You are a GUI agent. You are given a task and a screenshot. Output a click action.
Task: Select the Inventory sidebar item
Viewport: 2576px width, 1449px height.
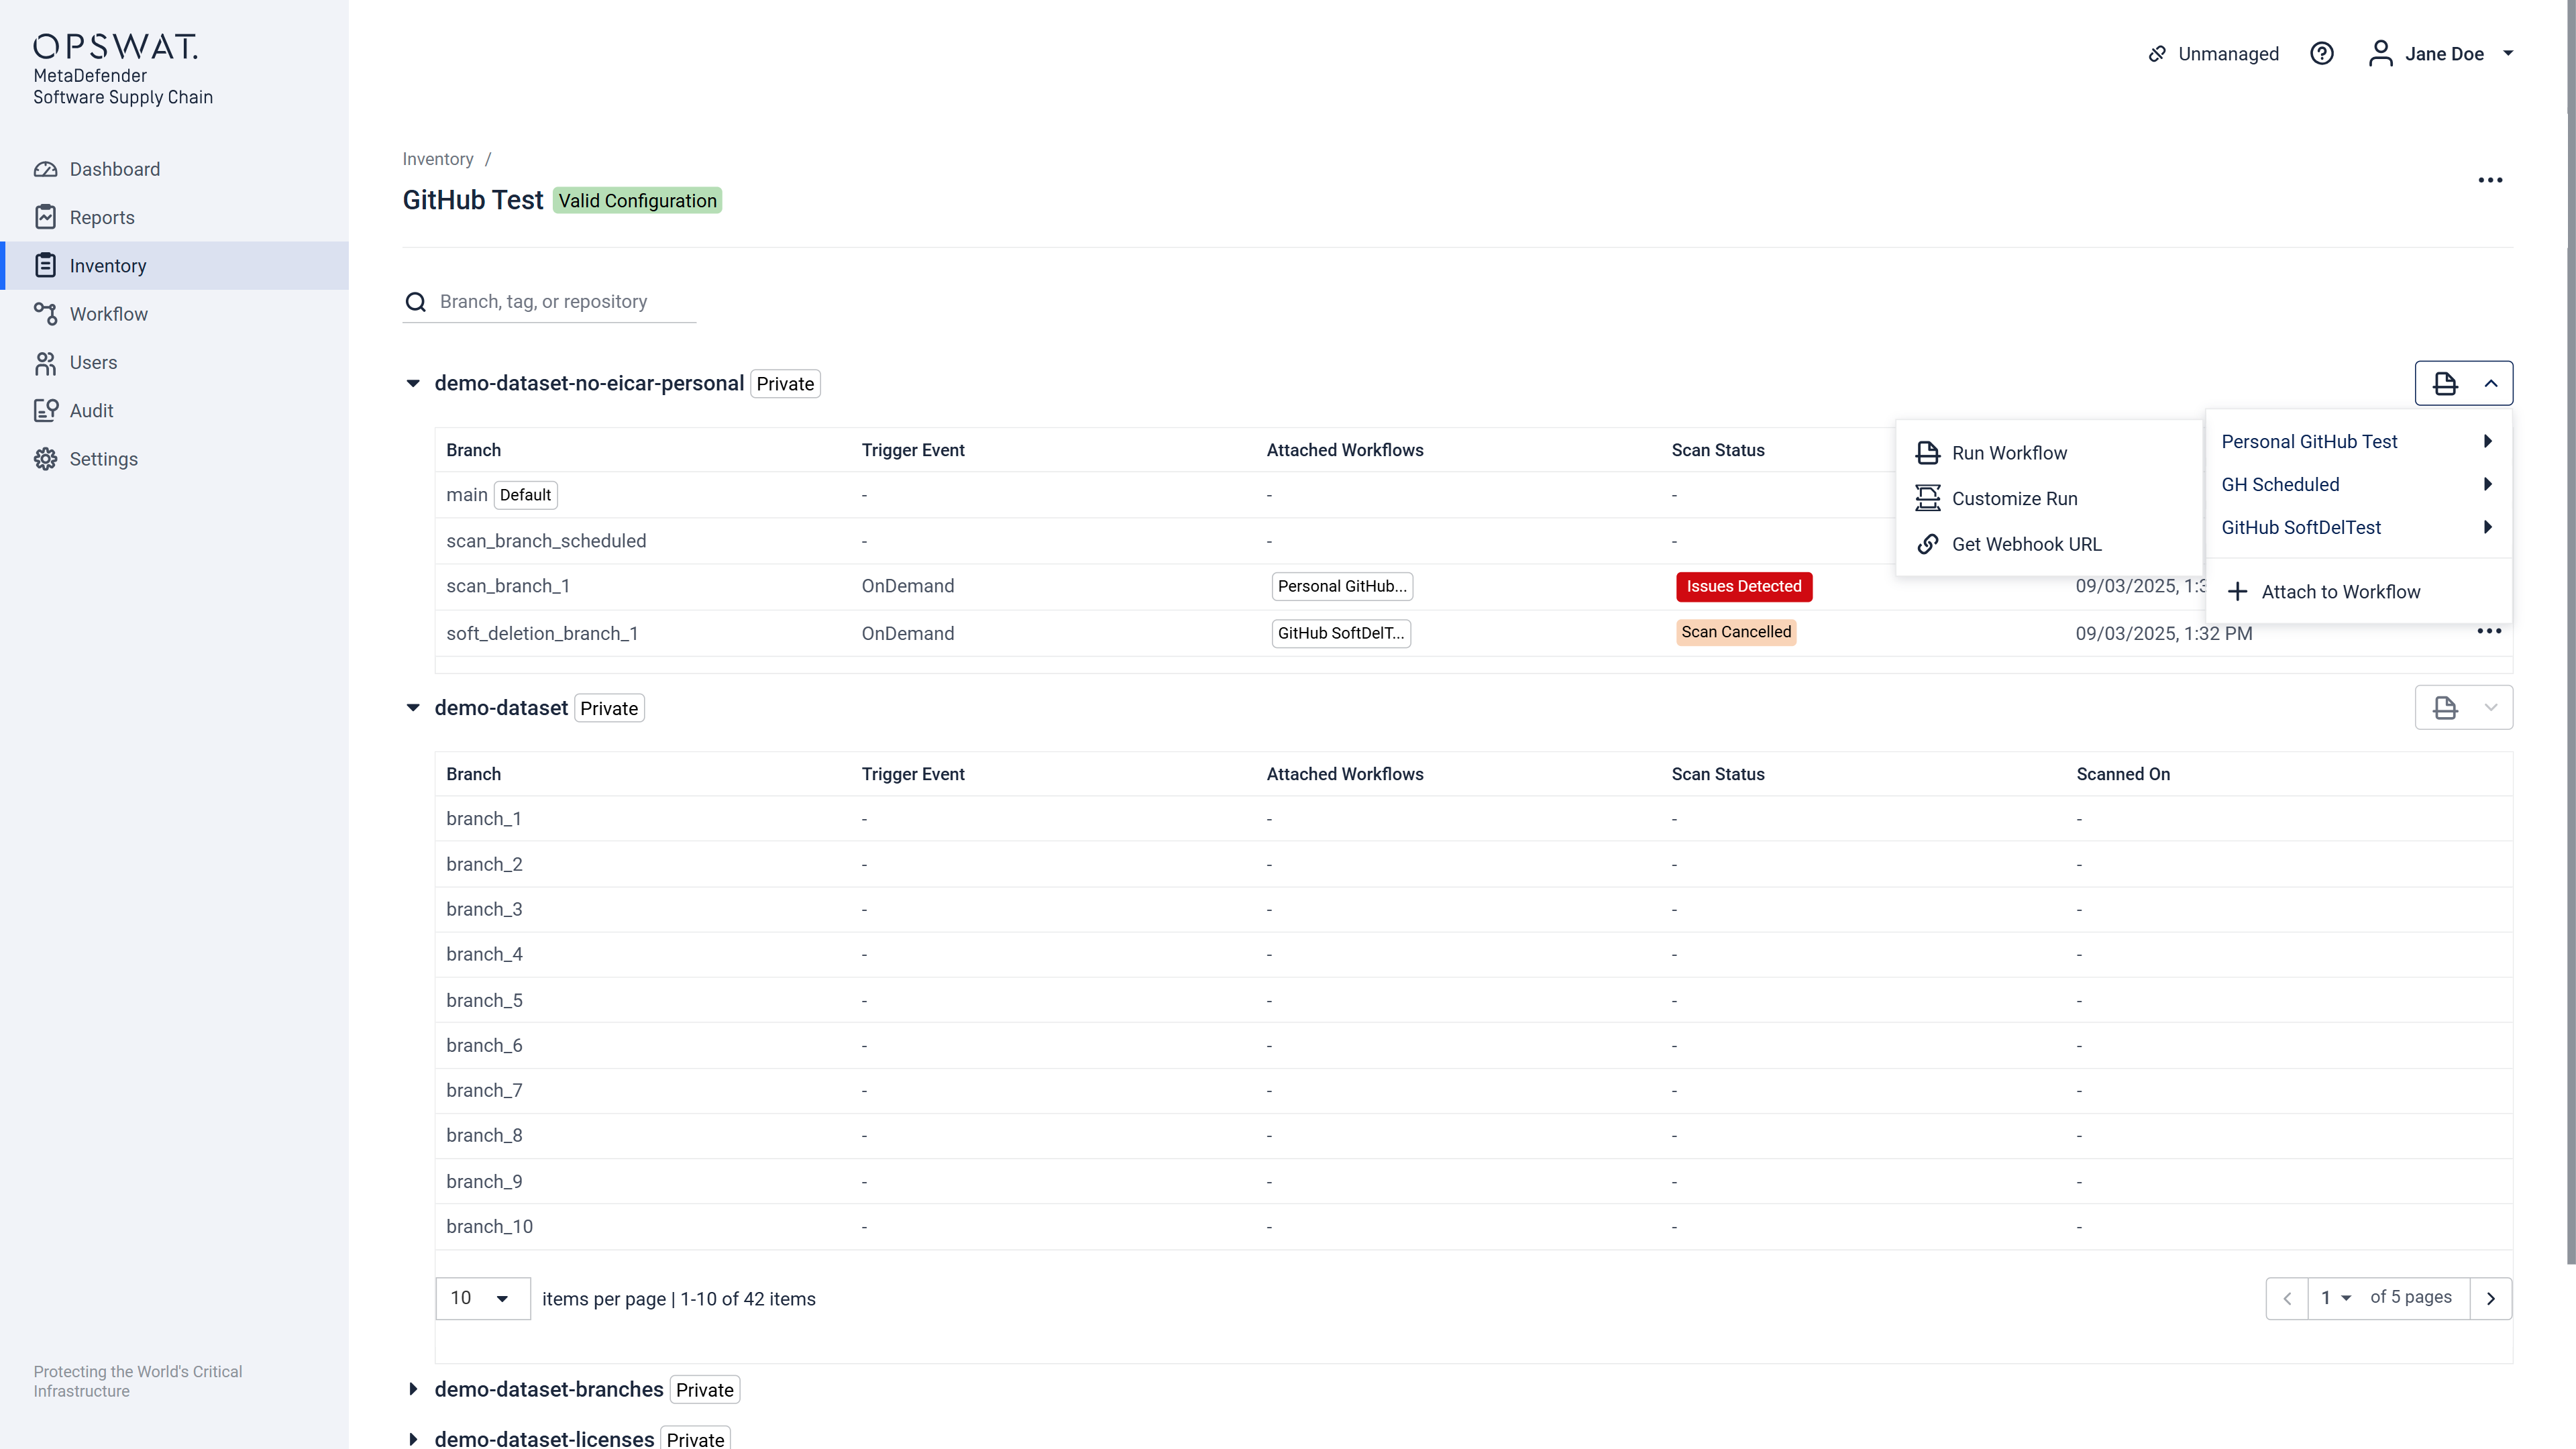(175, 266)
